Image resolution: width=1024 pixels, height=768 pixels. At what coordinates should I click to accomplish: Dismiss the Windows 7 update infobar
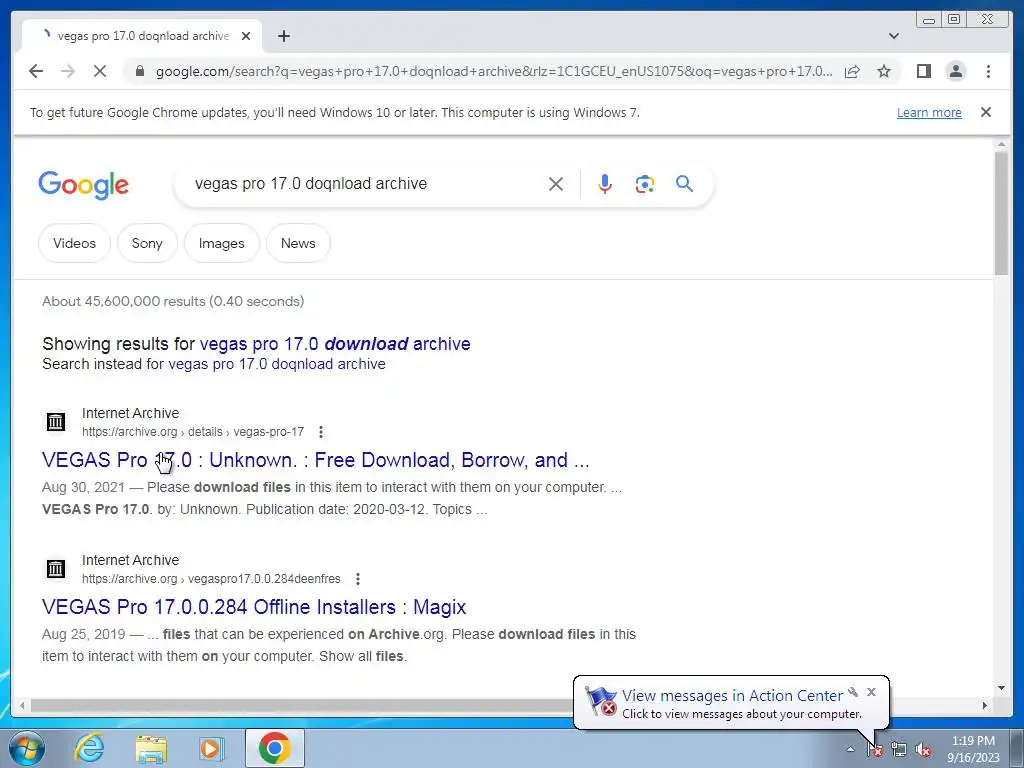click(x=985, y=112)
